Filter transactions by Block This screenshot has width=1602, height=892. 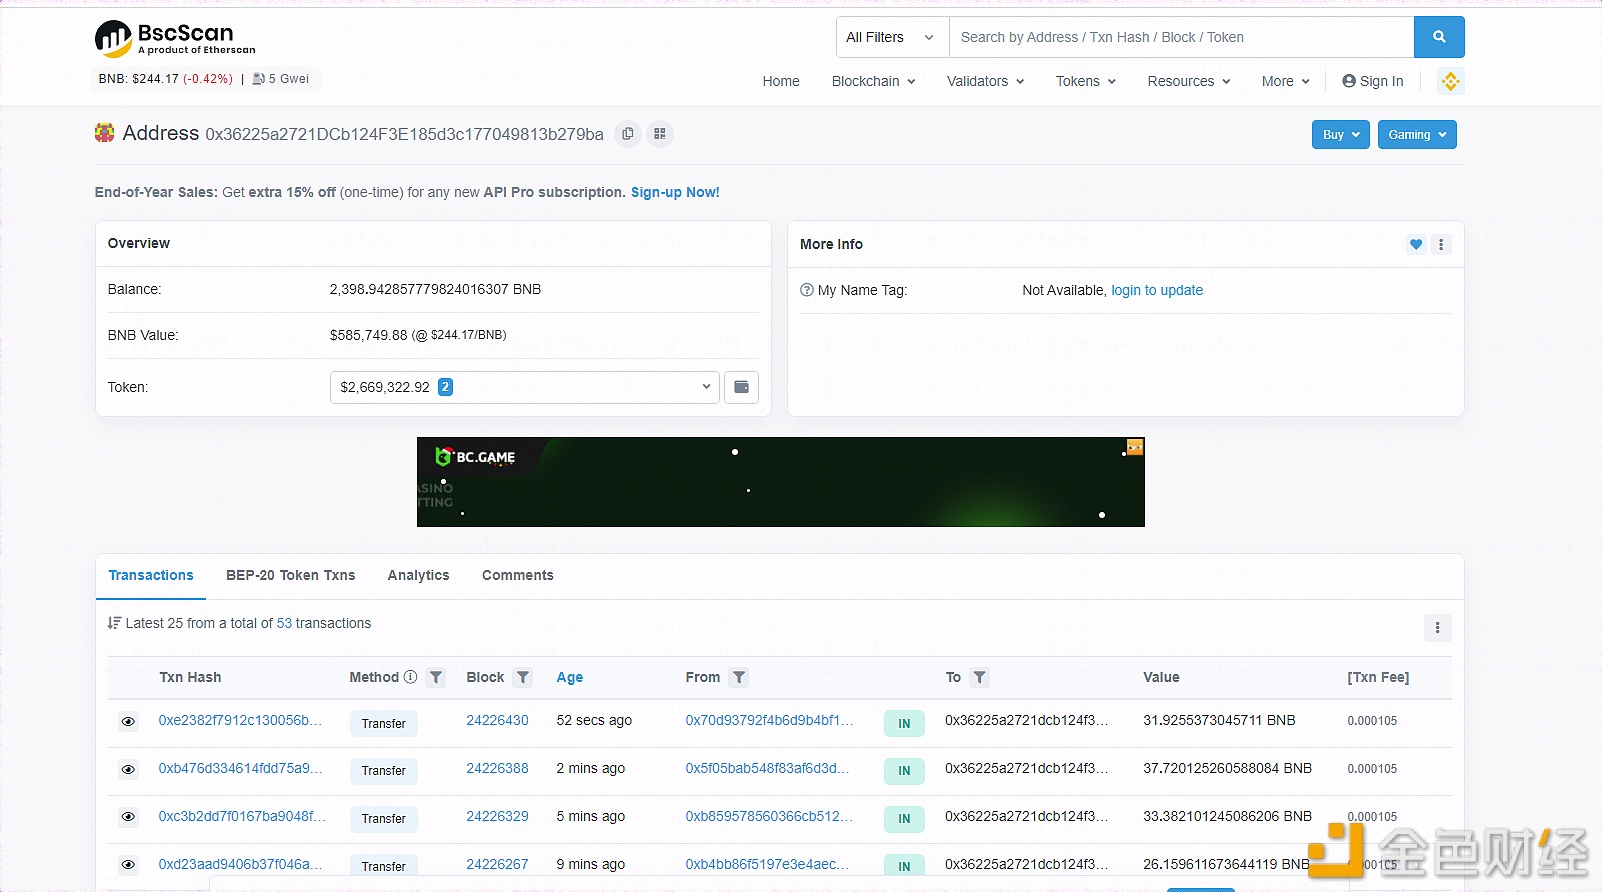click(x=523, y=677)
